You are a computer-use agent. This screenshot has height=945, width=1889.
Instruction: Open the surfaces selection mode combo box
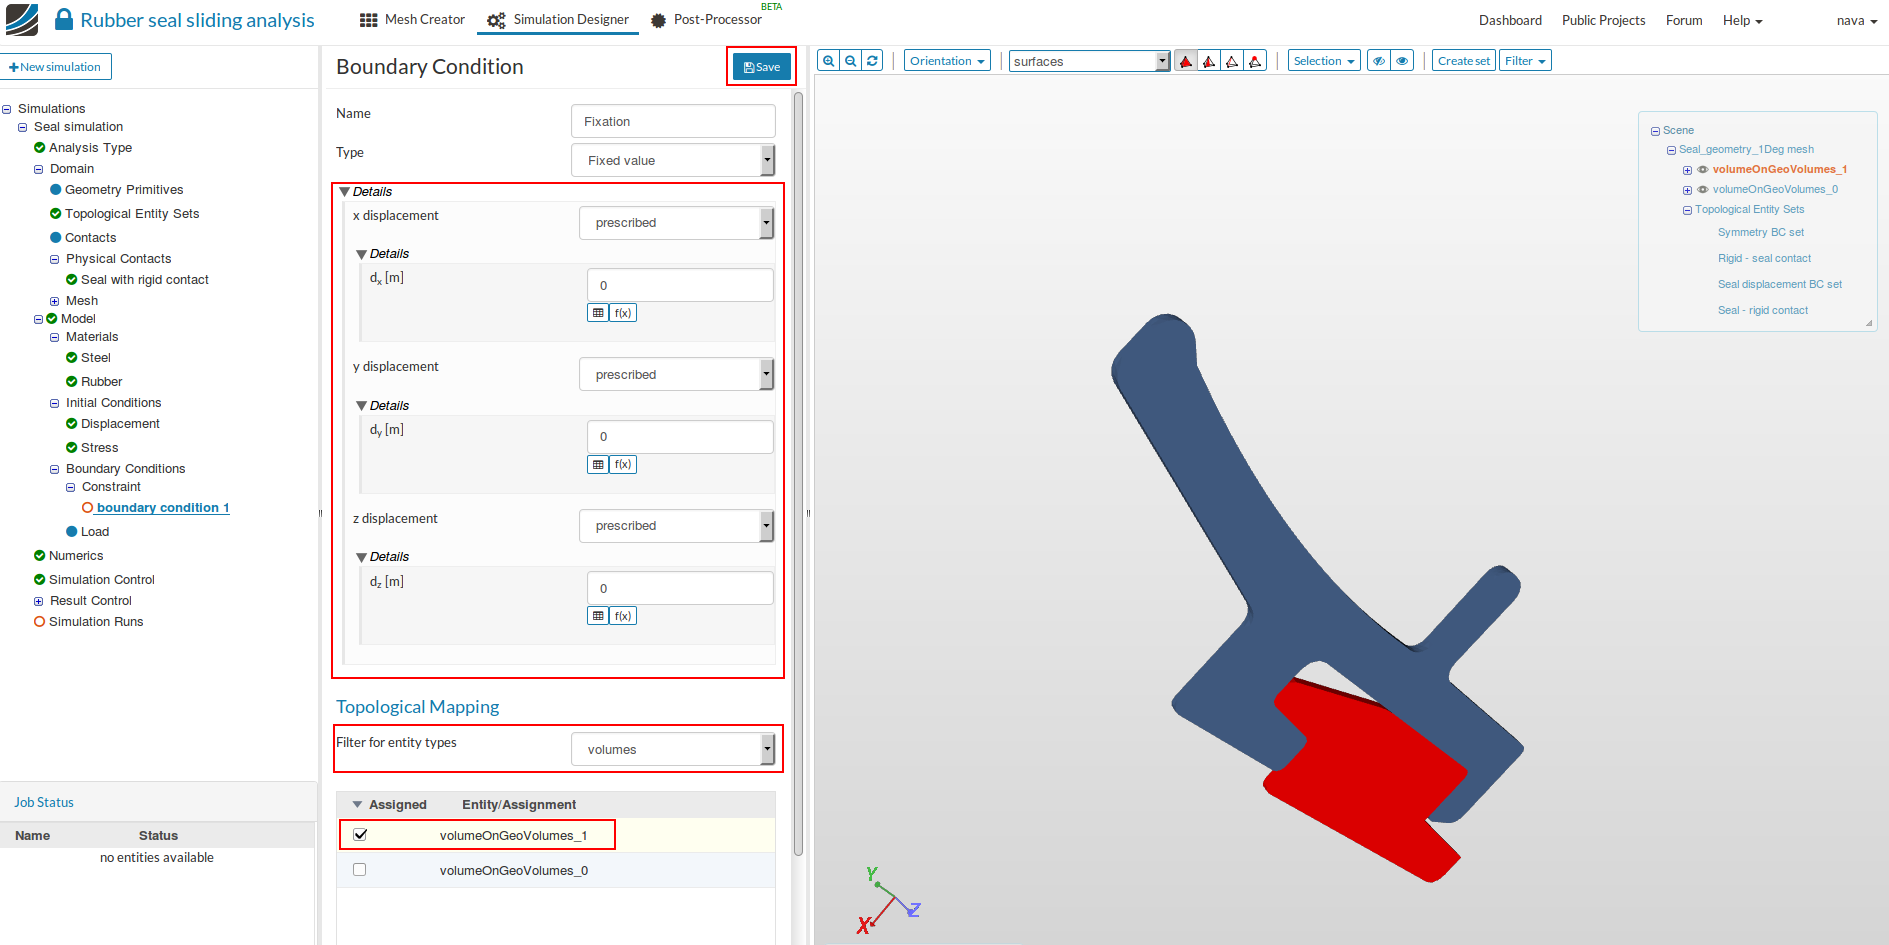[x=1089, y=61]
